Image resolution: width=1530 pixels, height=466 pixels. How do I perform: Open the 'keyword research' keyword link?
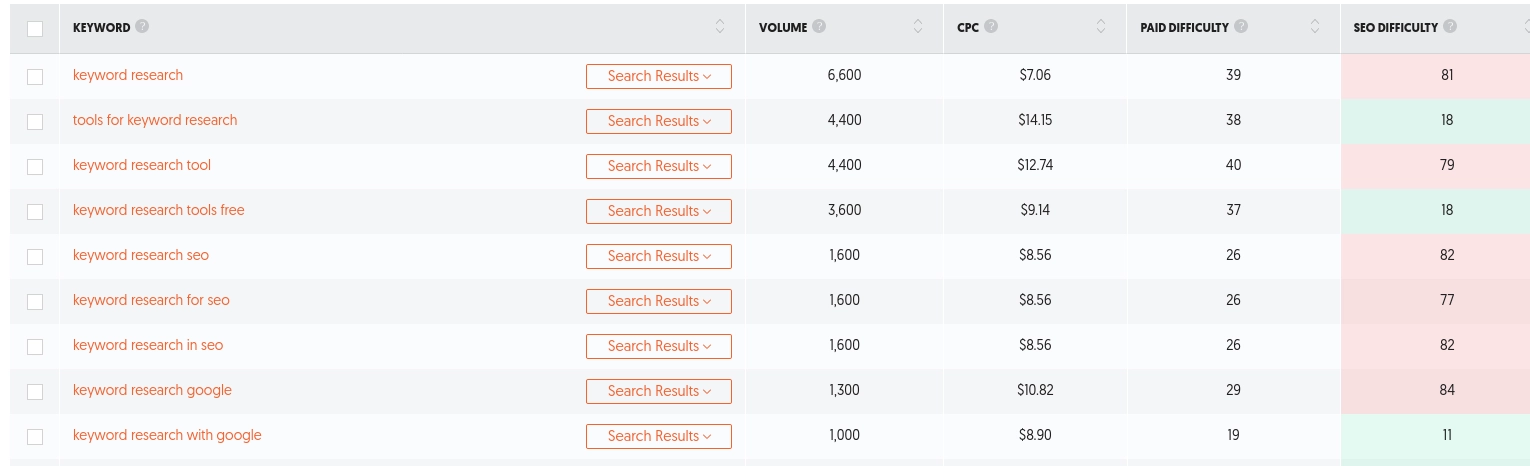(x=128, y=75)
